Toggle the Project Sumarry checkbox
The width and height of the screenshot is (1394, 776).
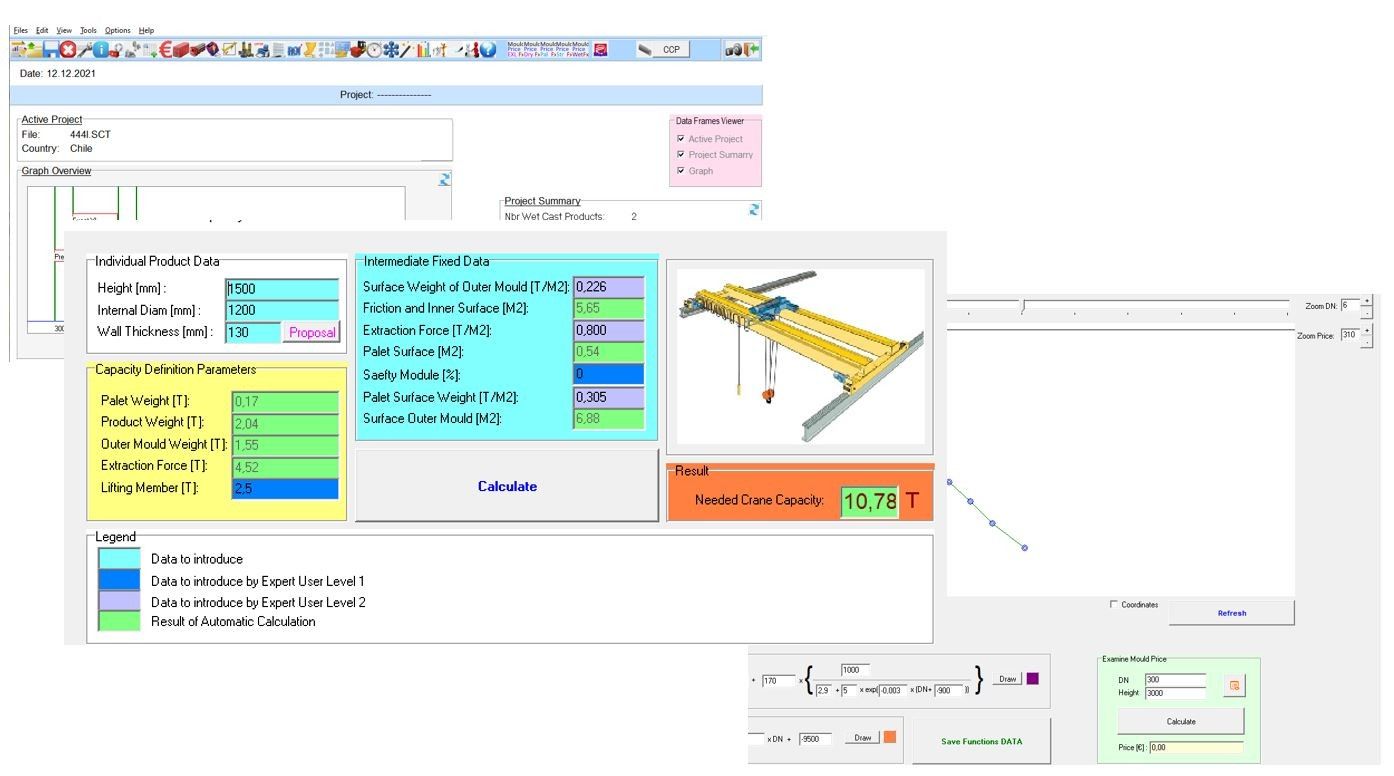(681, 155)
